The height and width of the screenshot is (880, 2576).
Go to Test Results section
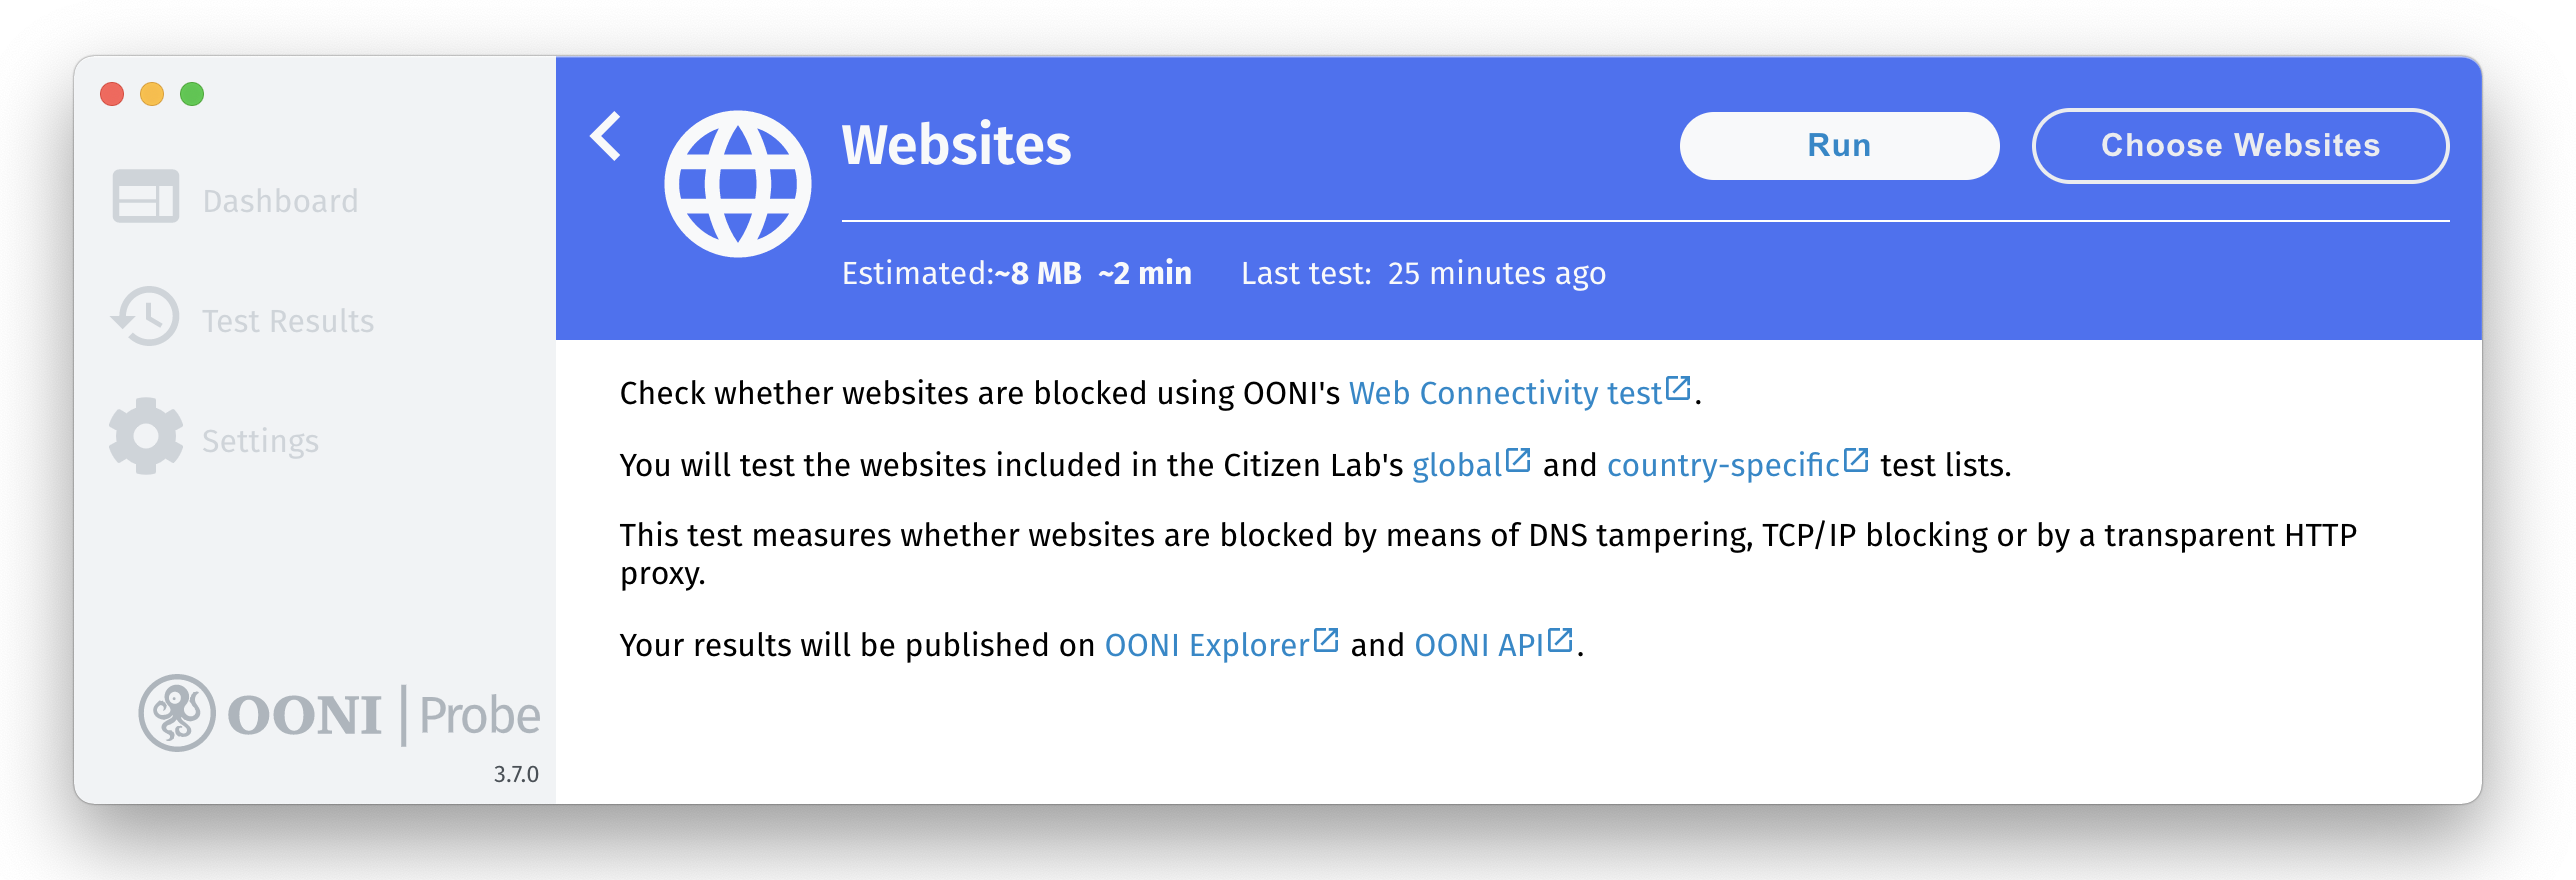288,321
